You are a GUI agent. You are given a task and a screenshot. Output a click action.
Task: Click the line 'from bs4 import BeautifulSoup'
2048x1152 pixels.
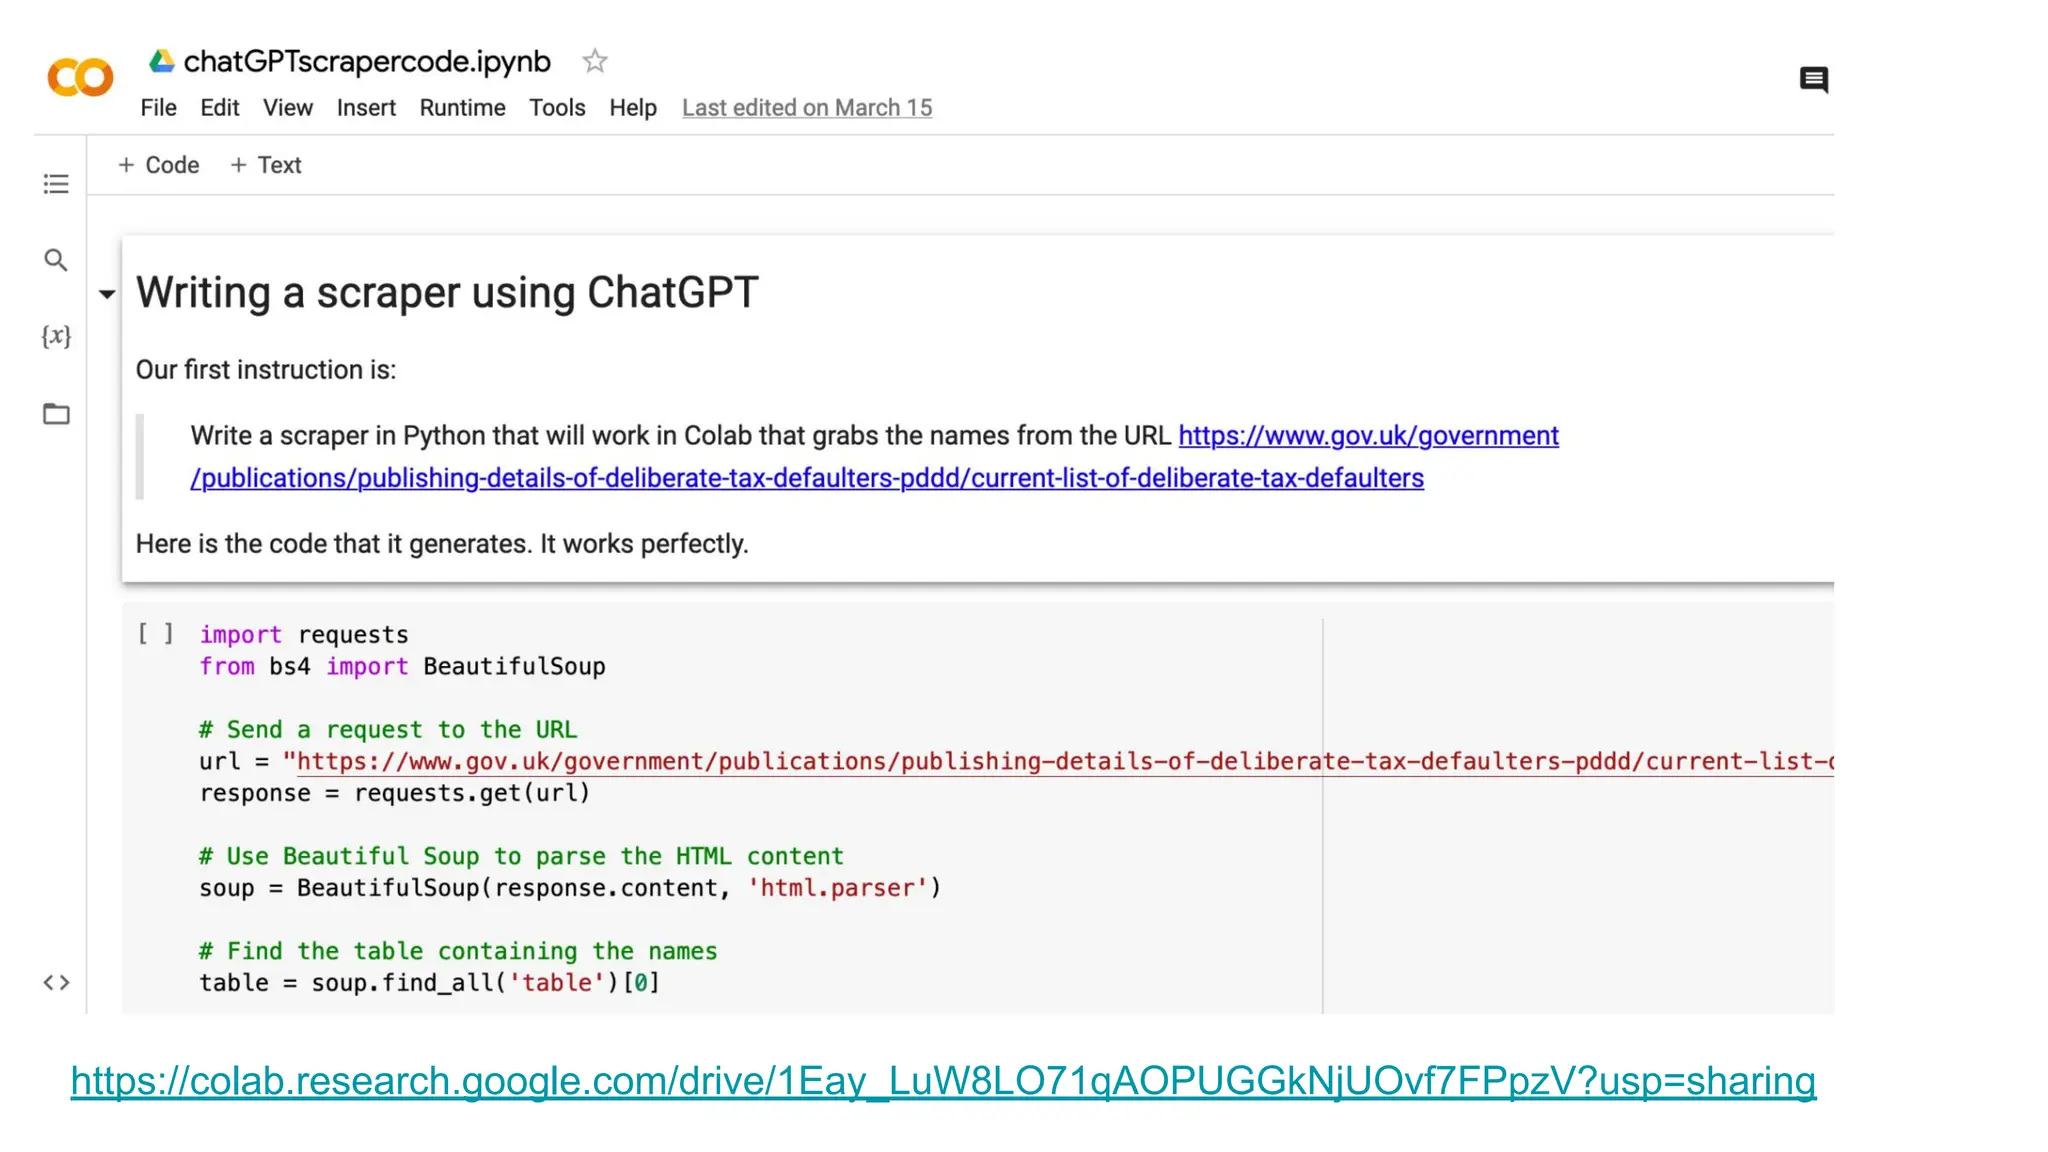pos(402,667)
